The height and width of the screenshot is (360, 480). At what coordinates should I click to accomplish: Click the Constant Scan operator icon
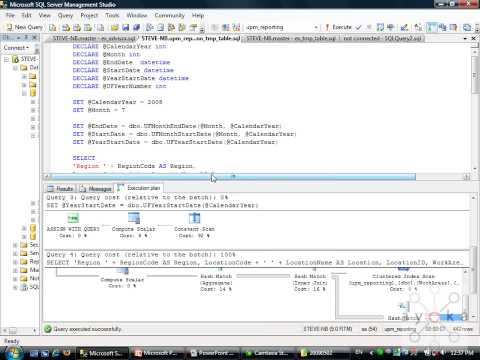[x=194, y=218]
